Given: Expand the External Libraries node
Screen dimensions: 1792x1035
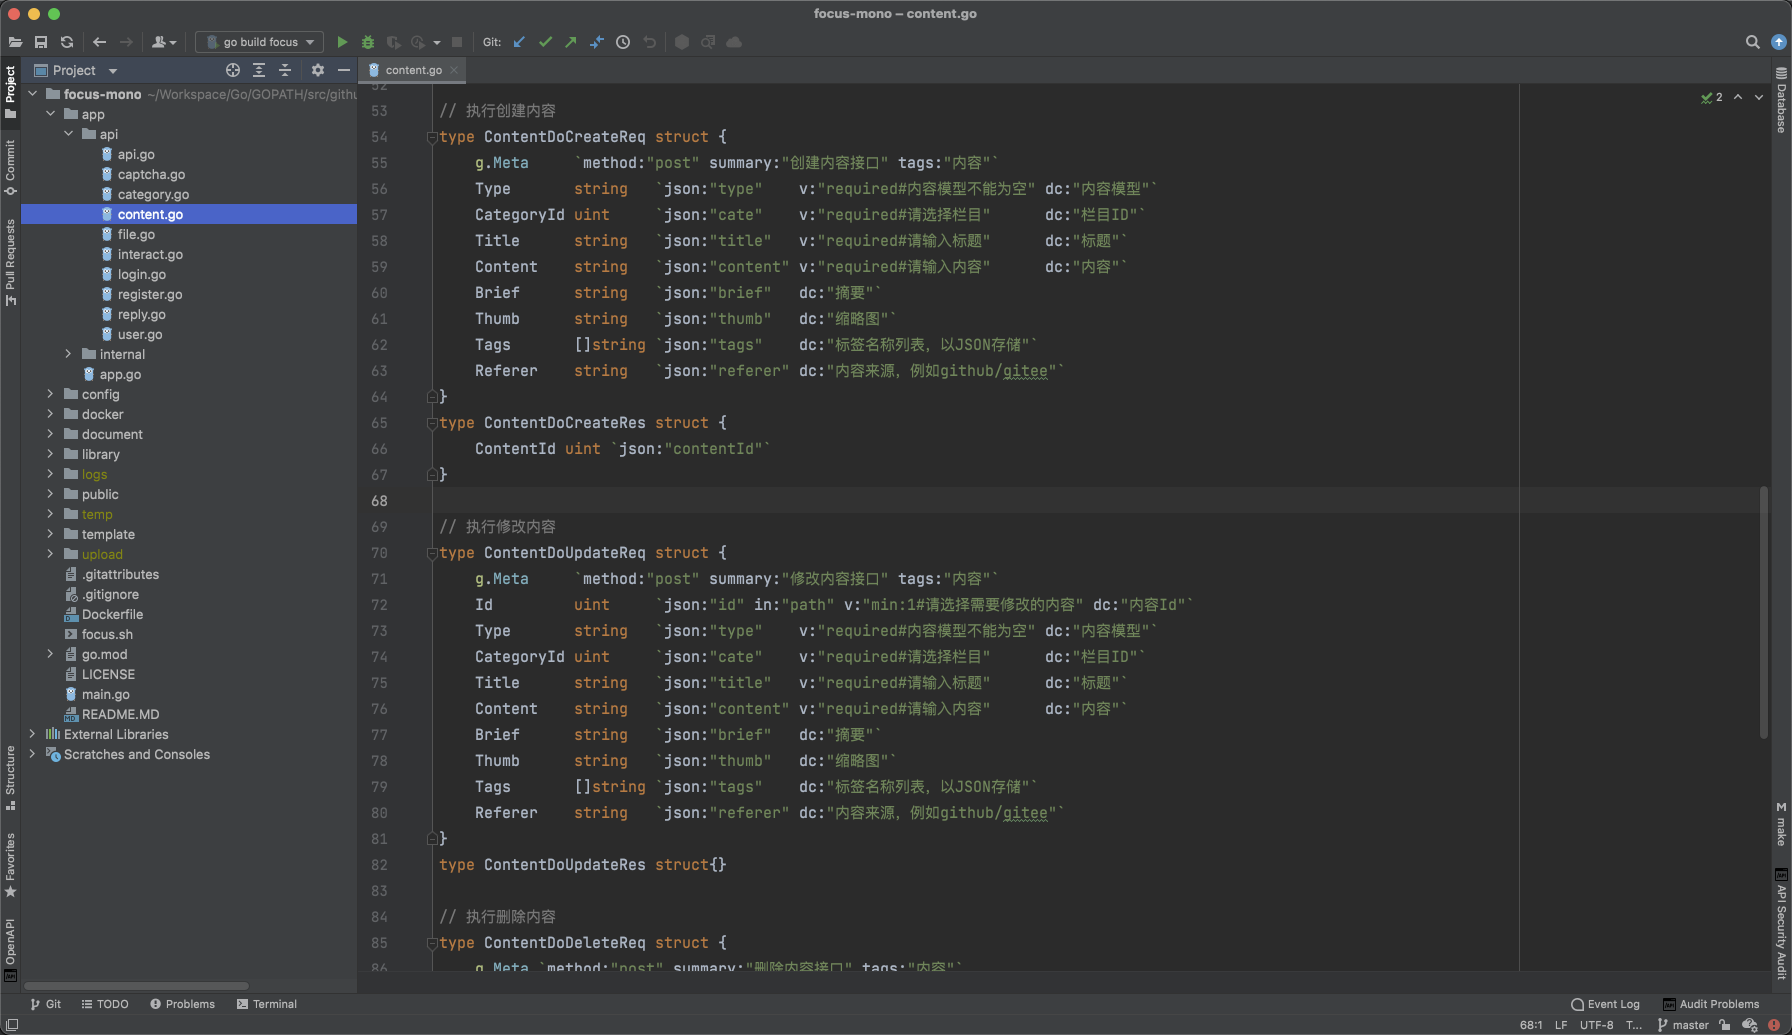Looking at the screenshot, I should (32, 734).
